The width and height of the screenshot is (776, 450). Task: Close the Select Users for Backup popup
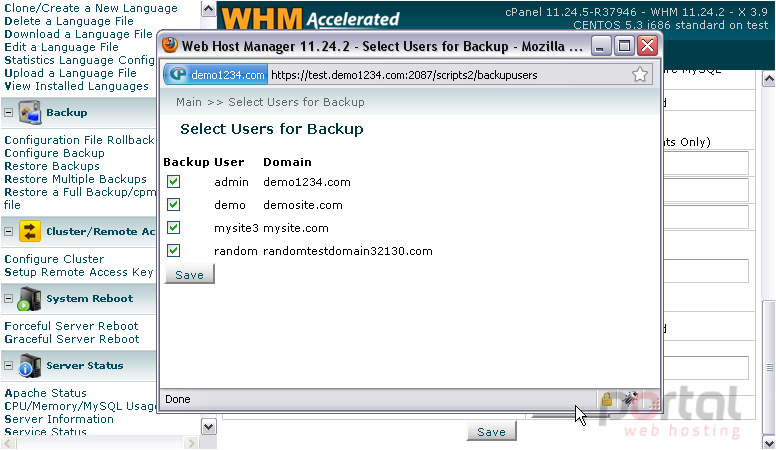coord(647,46)
